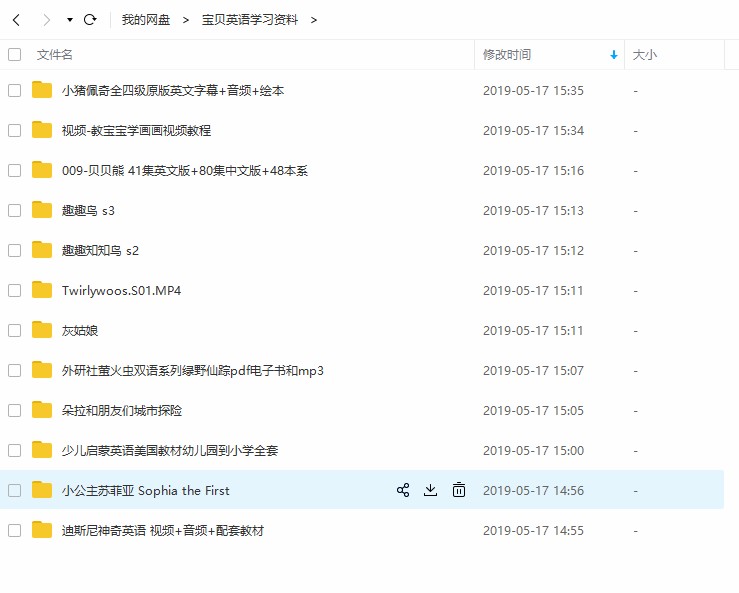Toggle the blue sort direction arrow

tap(614, 55)
